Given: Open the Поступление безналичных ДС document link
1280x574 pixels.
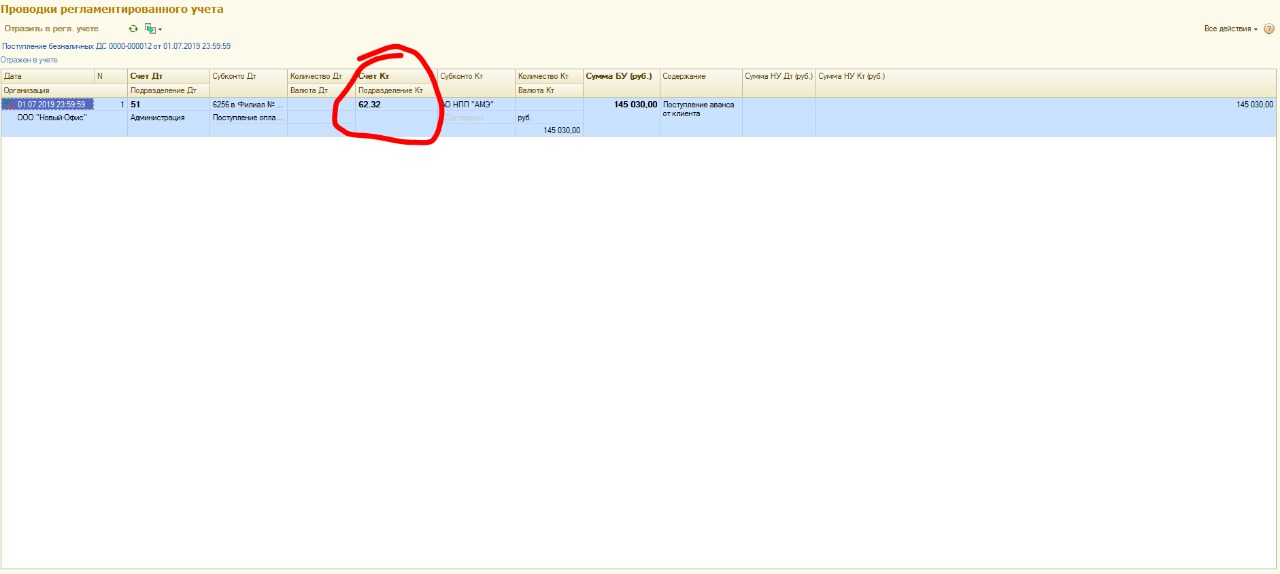Looking at the screenshot, I should [117, 46].
